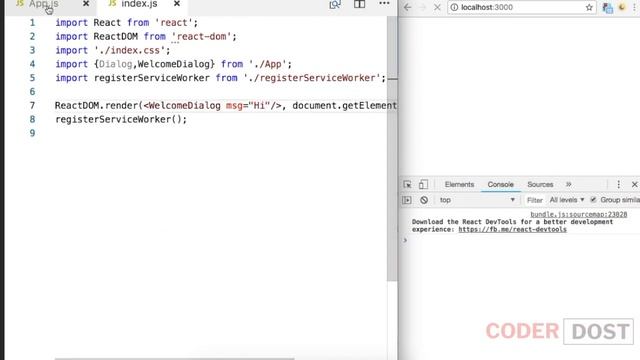Toggle the Group similar checkbox
This screenshot has height=360, width=640.
(593, 200)
